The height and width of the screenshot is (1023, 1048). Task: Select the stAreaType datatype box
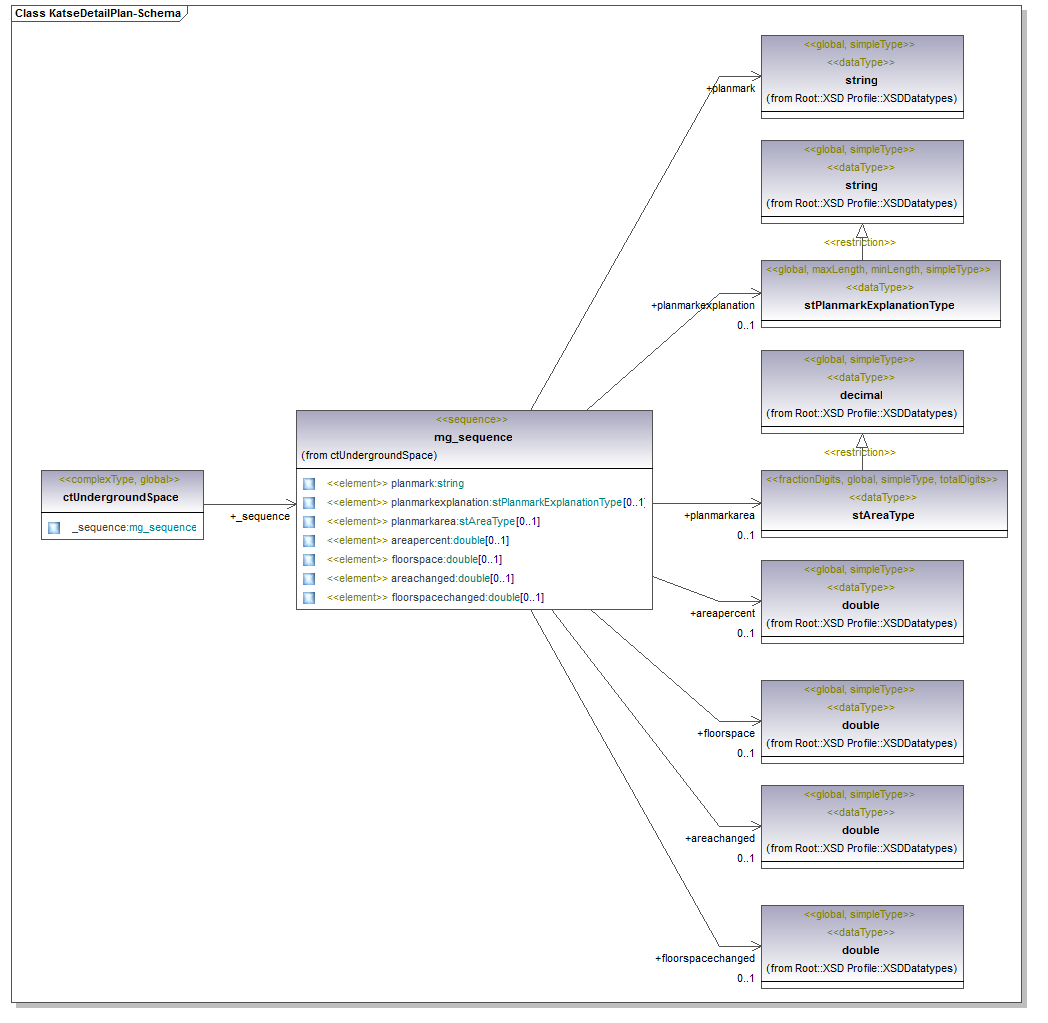click(x=883, y=515)
